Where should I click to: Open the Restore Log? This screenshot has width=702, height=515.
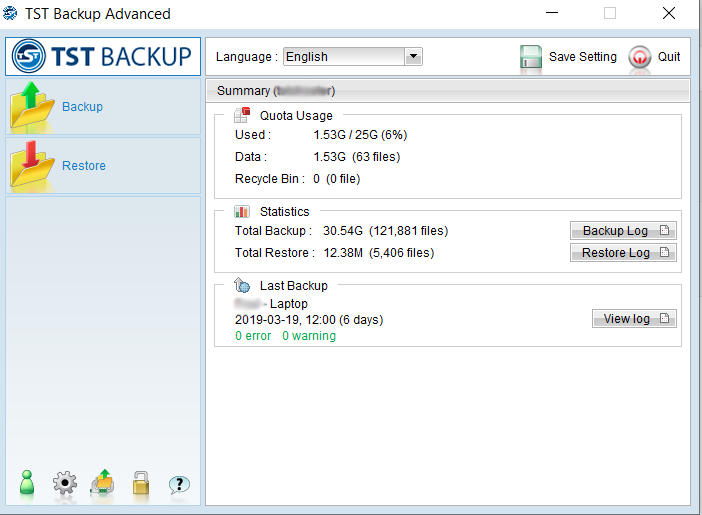[623, 253]
